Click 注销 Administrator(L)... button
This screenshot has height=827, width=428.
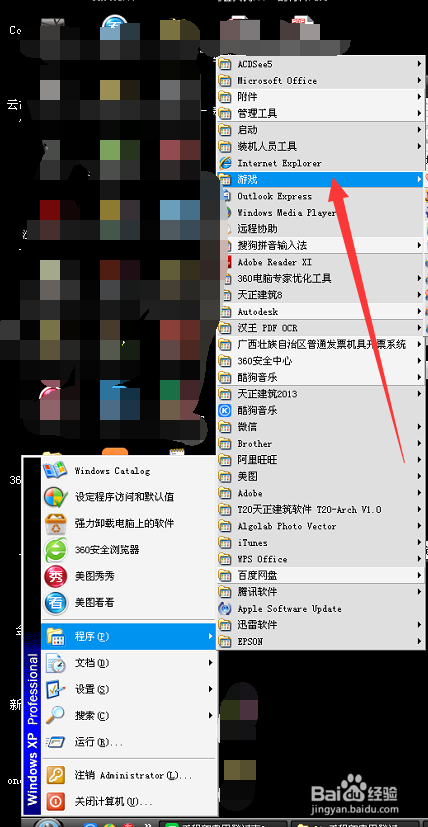[129, 775]
